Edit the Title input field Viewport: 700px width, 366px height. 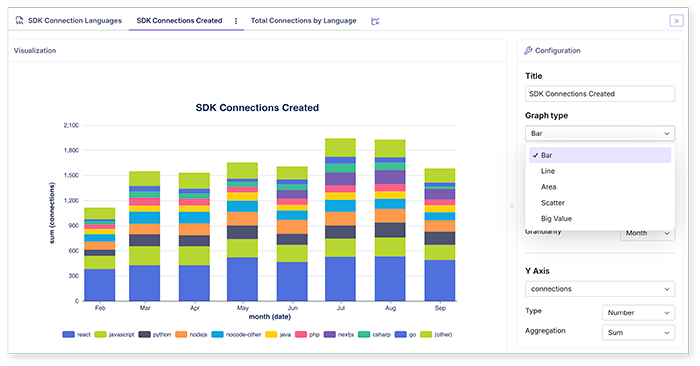[600, 94]
